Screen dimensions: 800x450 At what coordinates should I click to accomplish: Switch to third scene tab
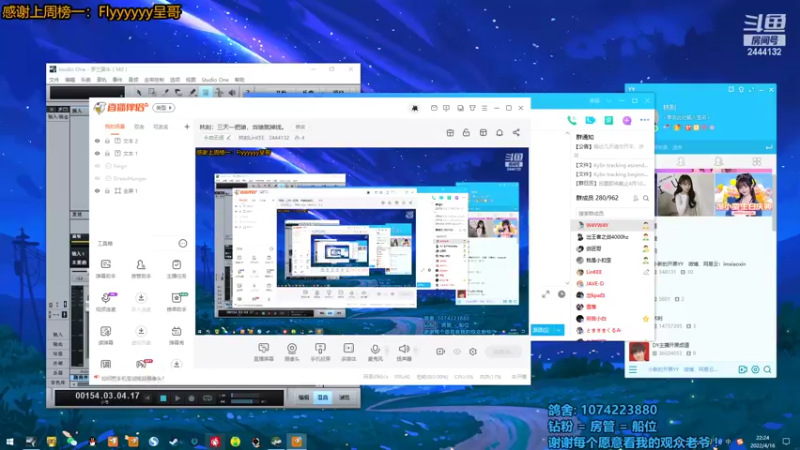click(x=161, y=127)
